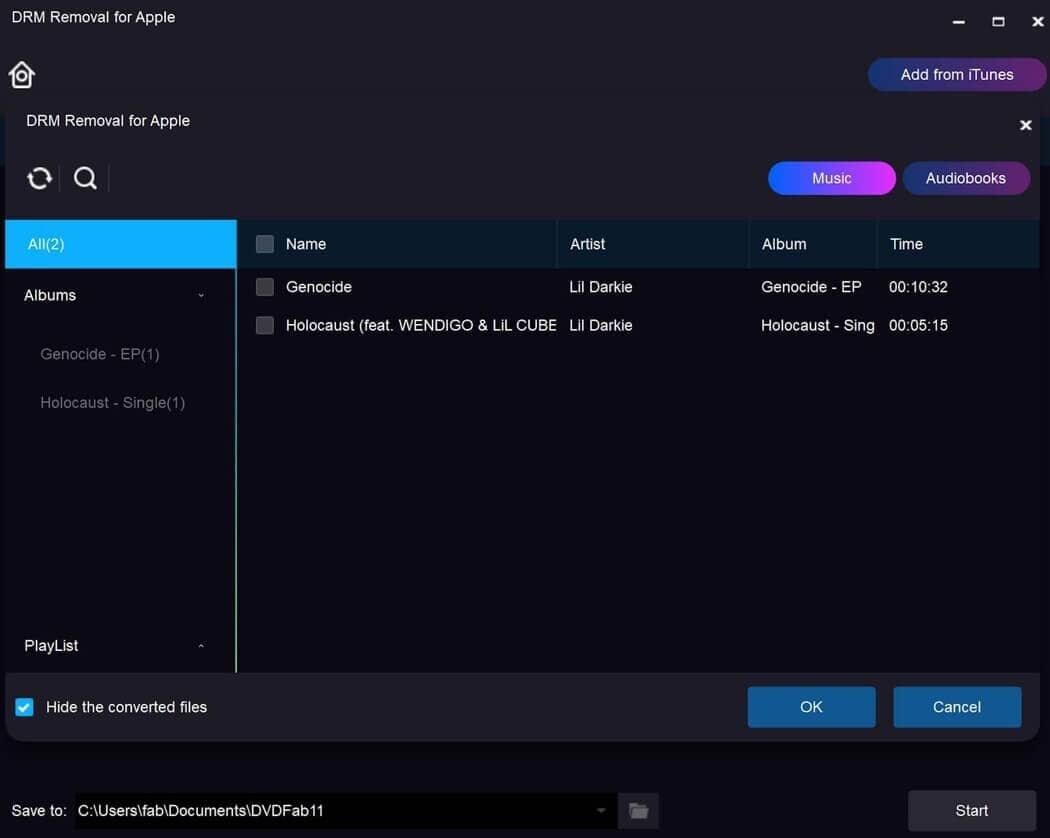Image resolution: width=1050 pixels, height=838 pixels.
Task: Check the Holocaust track checkbox
Action: point(265,326)
